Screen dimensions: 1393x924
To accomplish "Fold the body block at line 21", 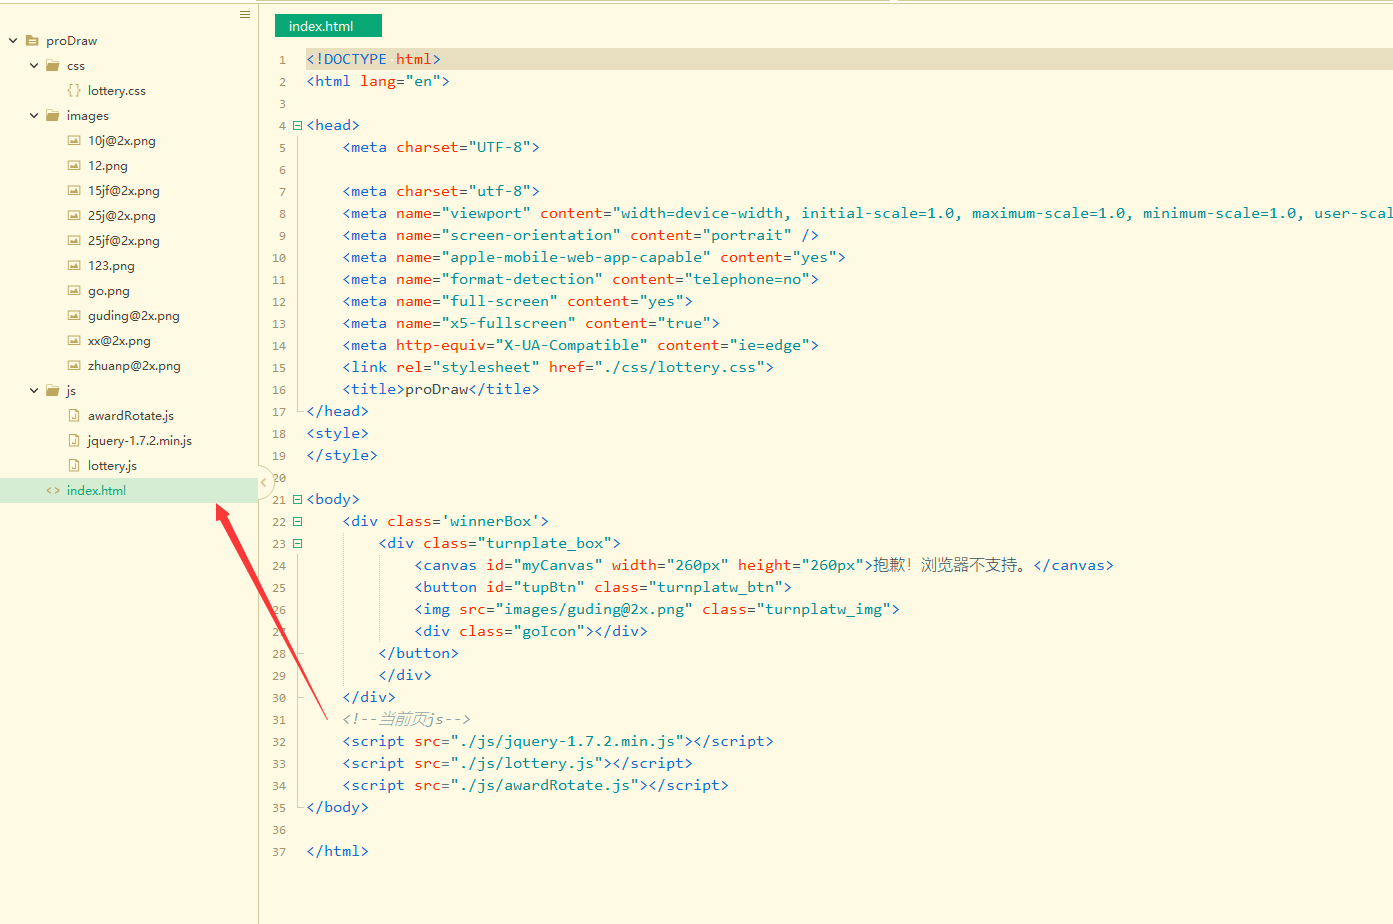I will point(297,500).
